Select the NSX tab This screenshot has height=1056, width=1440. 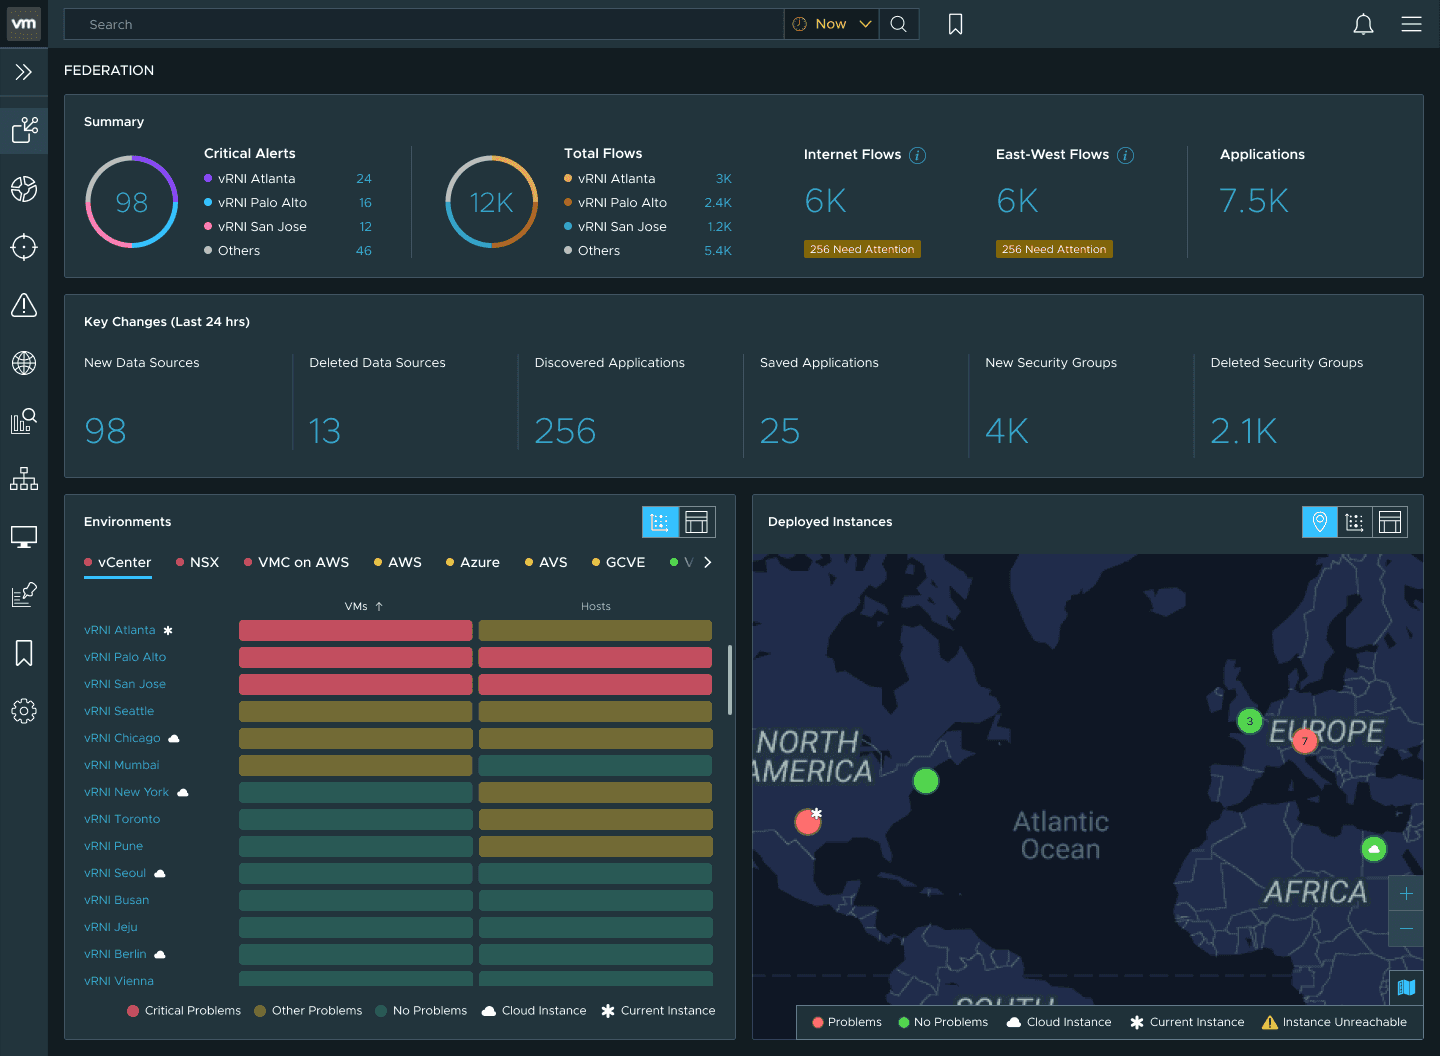(x=198, y=563)
